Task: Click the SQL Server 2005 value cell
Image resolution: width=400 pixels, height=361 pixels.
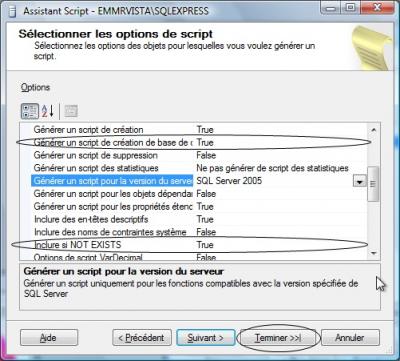Action: [273, 181]
